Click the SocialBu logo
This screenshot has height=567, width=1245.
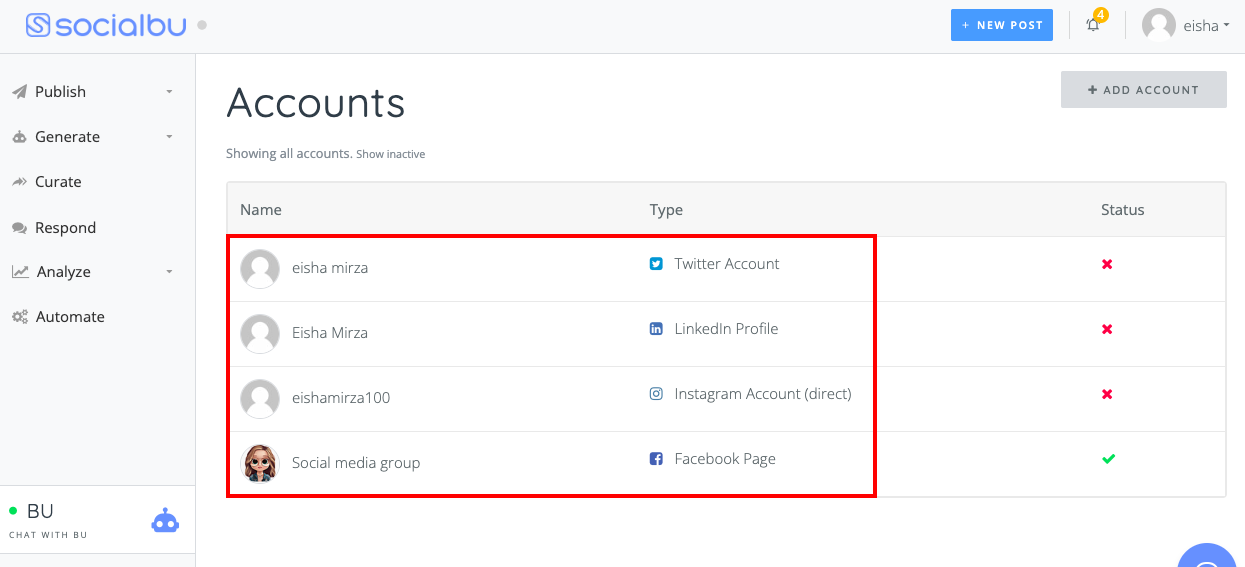click(106, 25)
